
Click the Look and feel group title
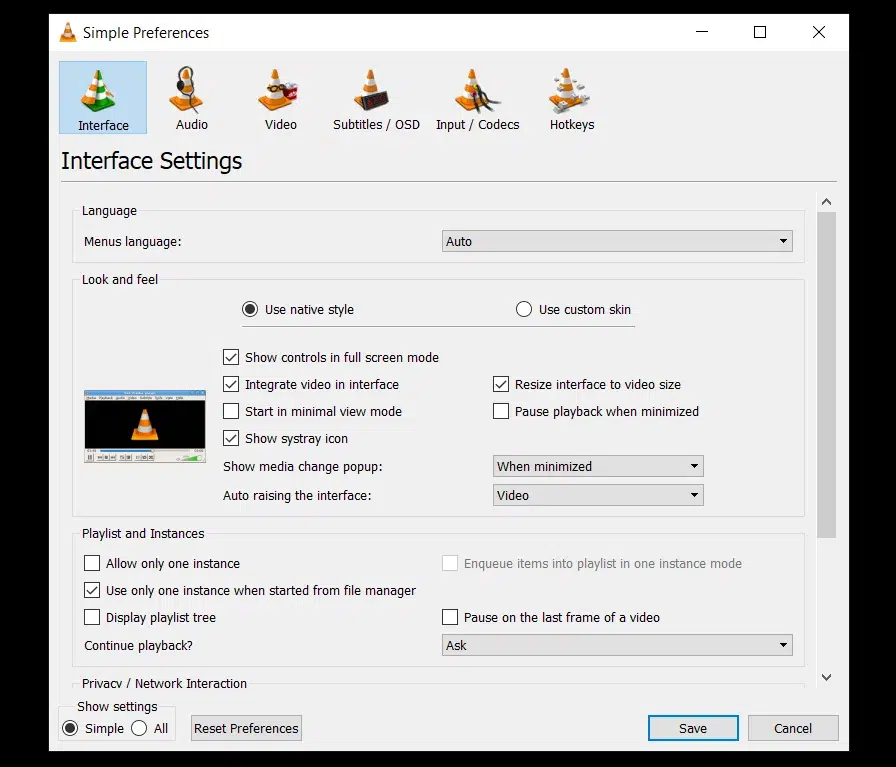pyautogui.click(x=120, y=279)
